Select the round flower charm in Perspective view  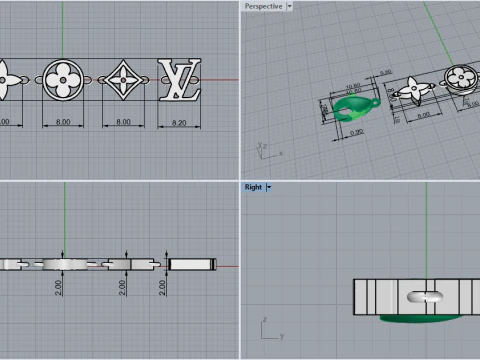point(462,79)
